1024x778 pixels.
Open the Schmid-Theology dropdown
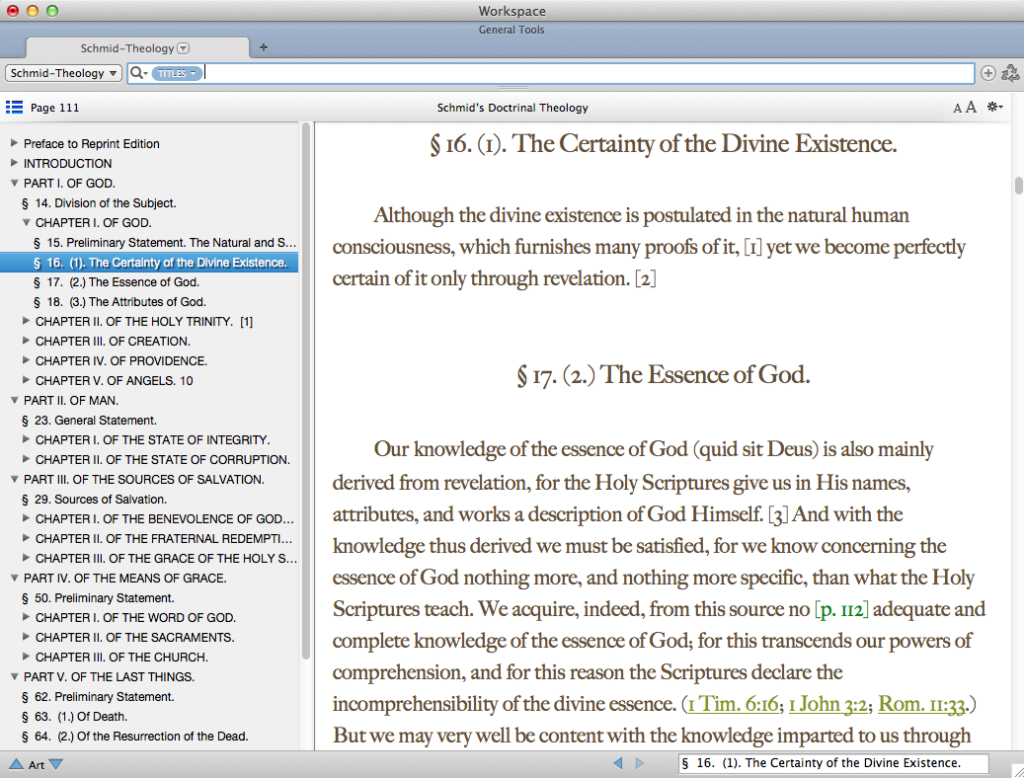click(62, 72)
